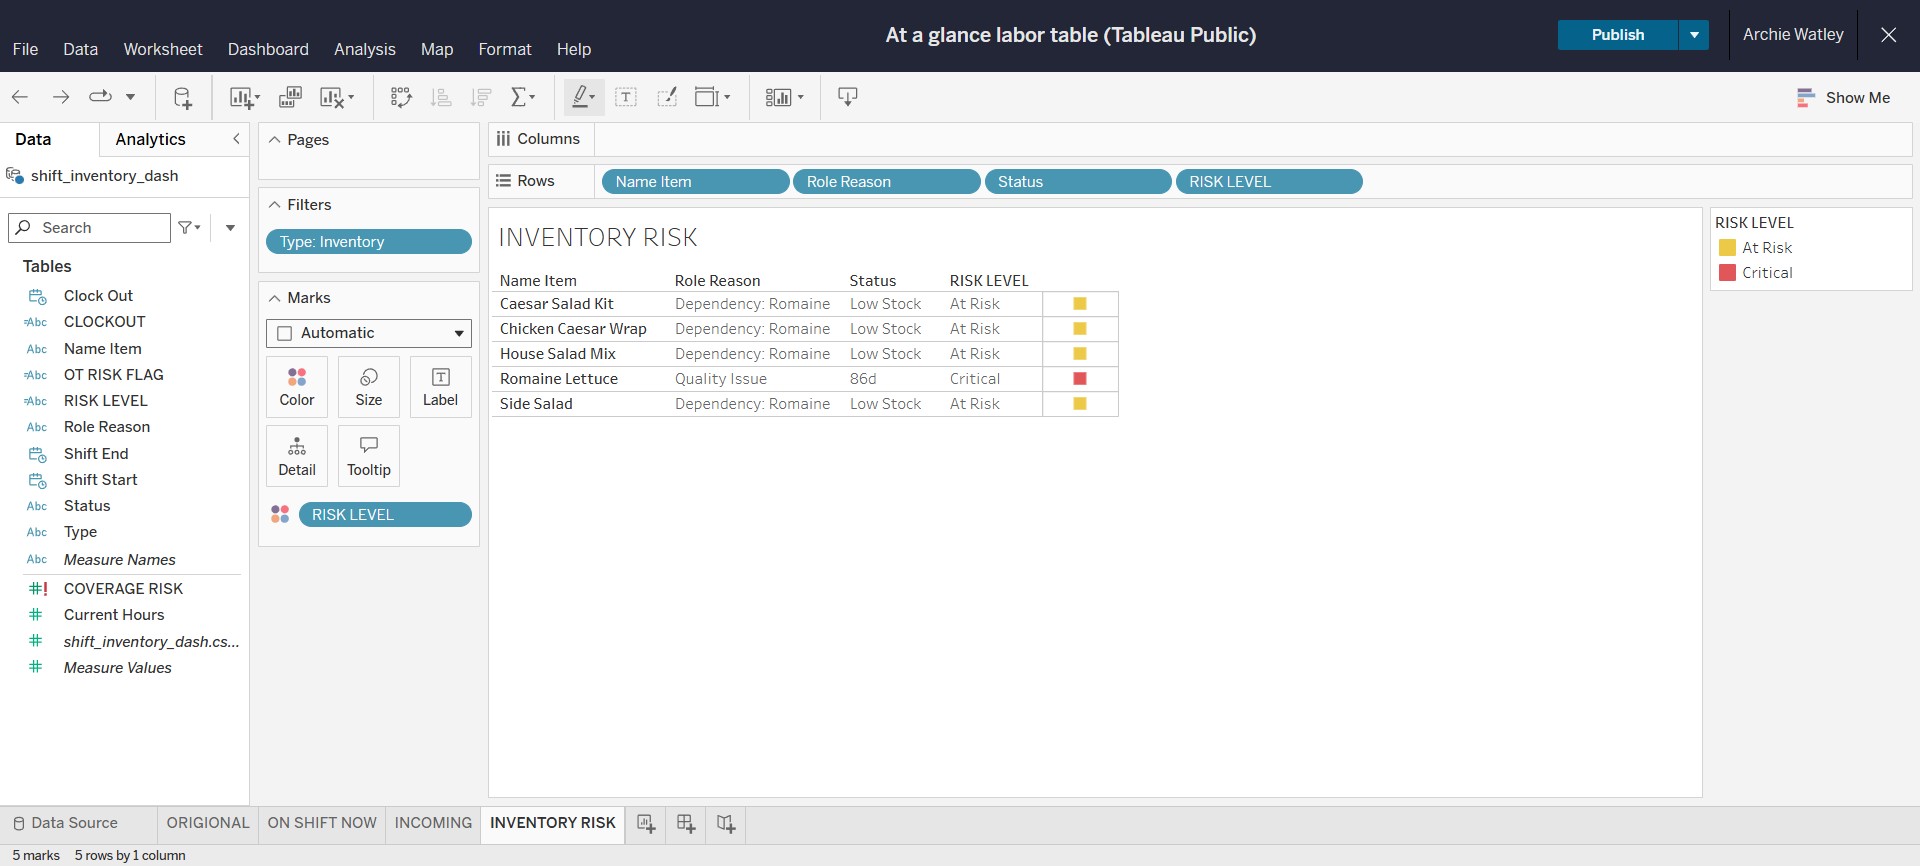
Task: Open the Size marks card
Action: pos(369,387)
